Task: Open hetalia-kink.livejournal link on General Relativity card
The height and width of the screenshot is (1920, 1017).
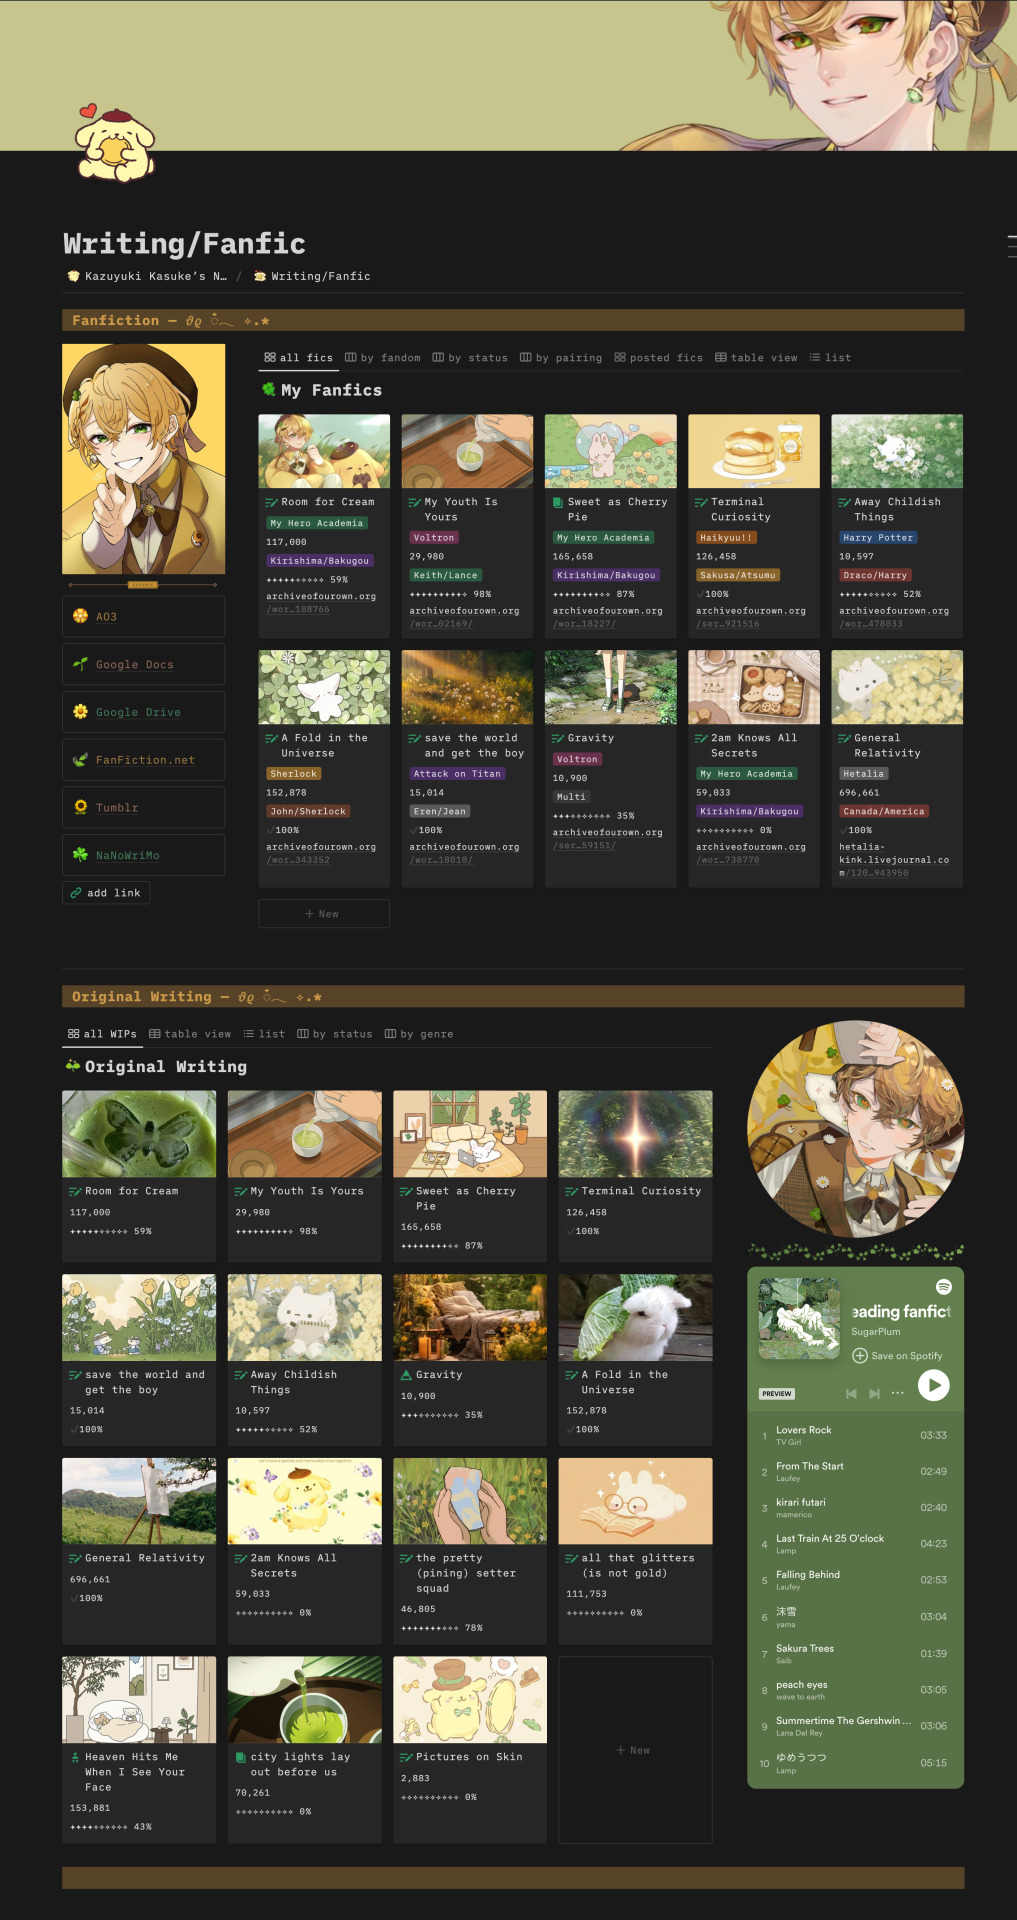Action: coord(894,860)
